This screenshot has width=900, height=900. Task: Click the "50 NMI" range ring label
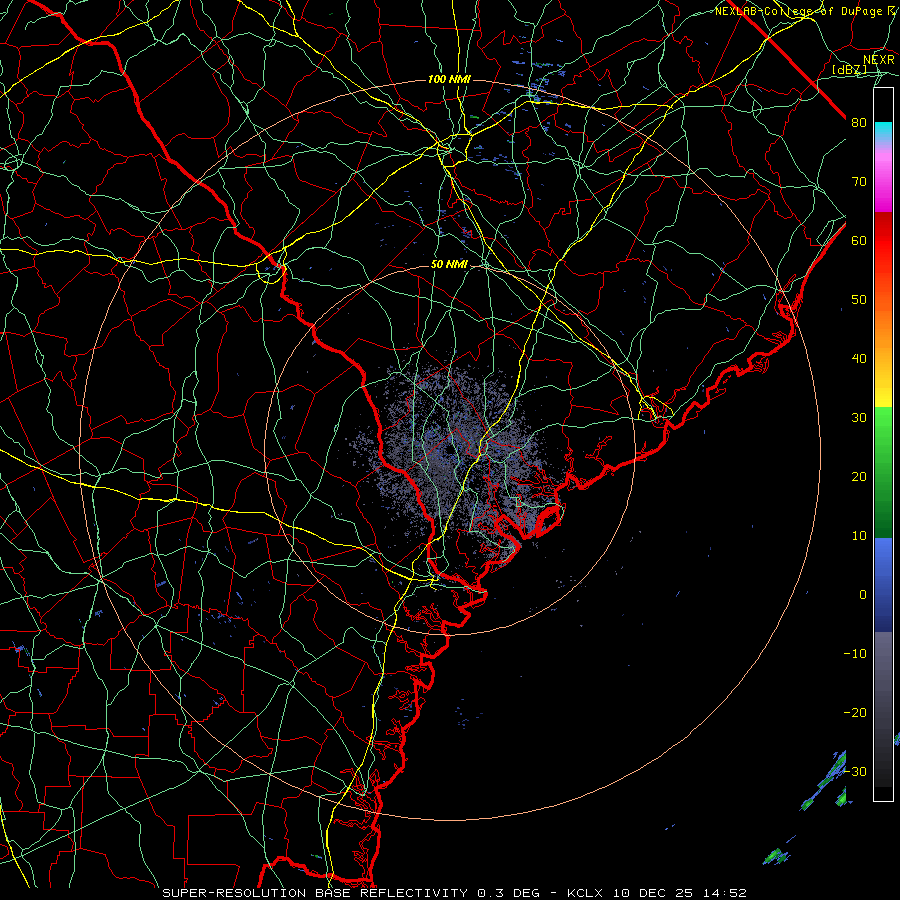[449, 265]
